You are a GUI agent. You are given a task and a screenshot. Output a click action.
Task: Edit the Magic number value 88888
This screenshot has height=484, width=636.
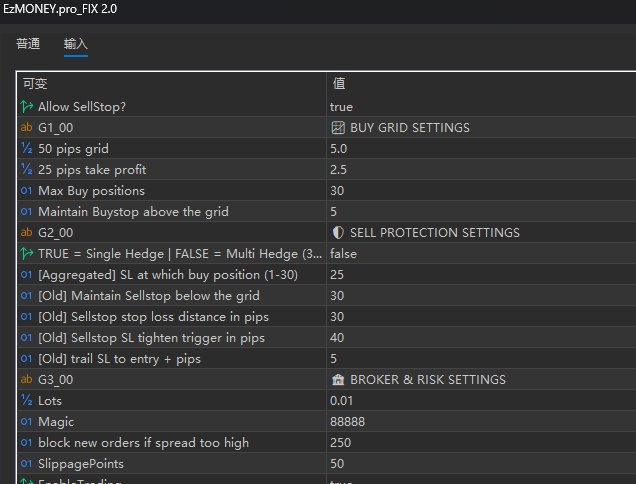click(x=347, y=422)
